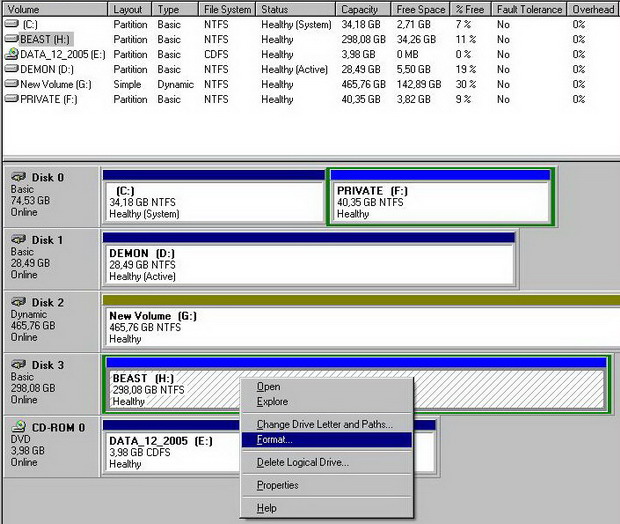Sort by the Capacity column header
The width and height of the screenshot is (620, 524).
[363, 9]
